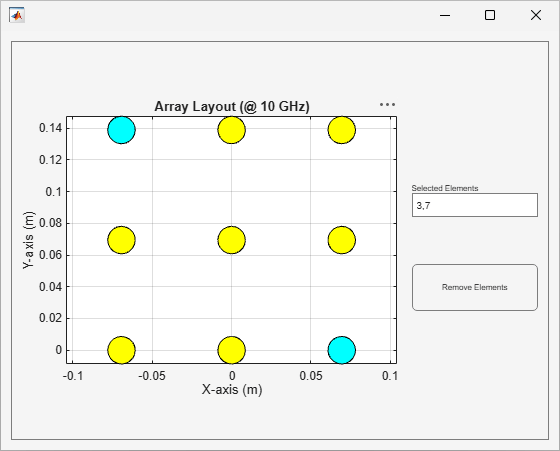The width and height of the screenshot is (560, 451).
Task: Click the -0.05 tick label on X axis
Action: click(152, 376)
